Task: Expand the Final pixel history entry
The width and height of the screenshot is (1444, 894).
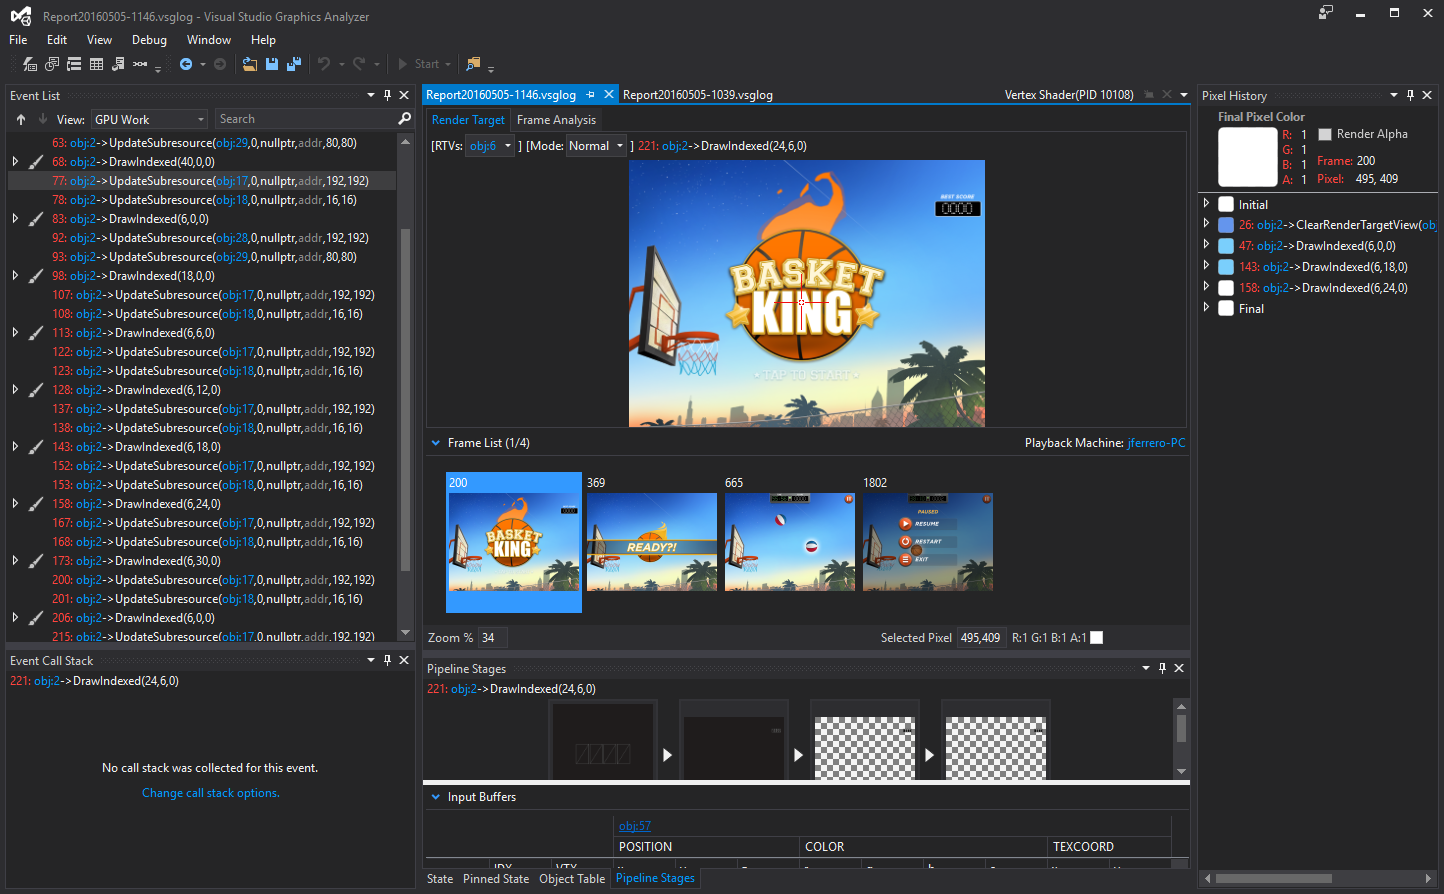Action: click(1207, 308)
